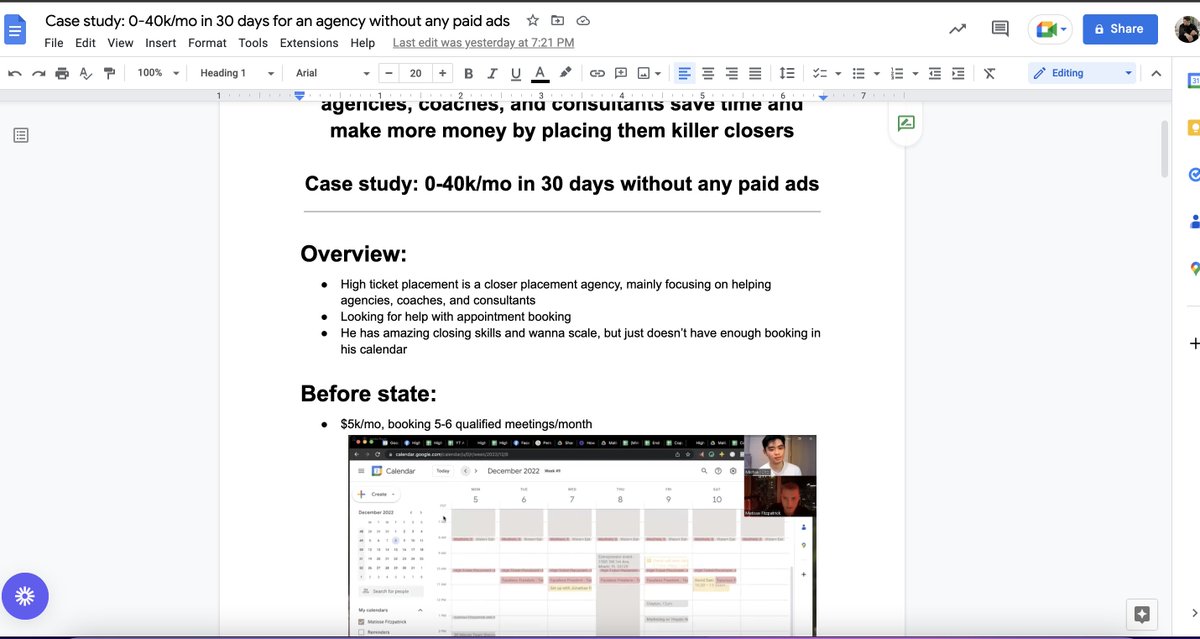Open Google Tasks in the side panel
Image resolution: width=1200 pixels, height=639 pixels.
tap(1192, 174)
